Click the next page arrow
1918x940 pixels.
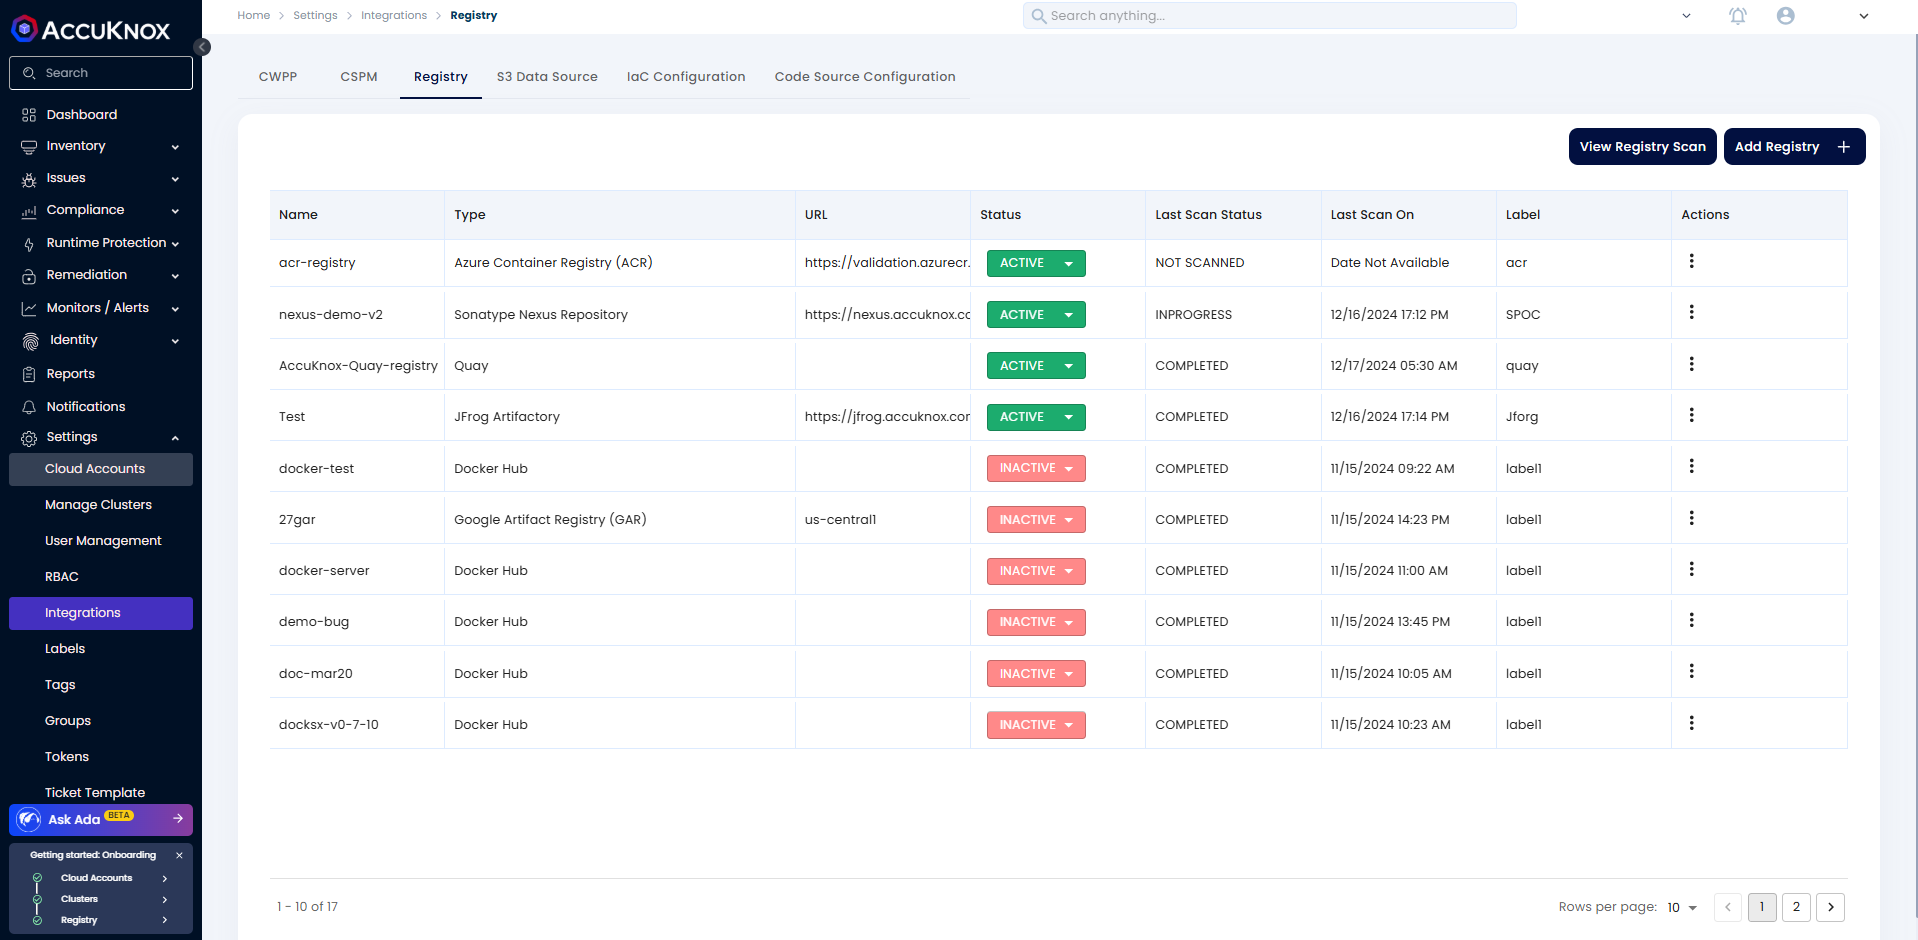(x=1831, y=907)
